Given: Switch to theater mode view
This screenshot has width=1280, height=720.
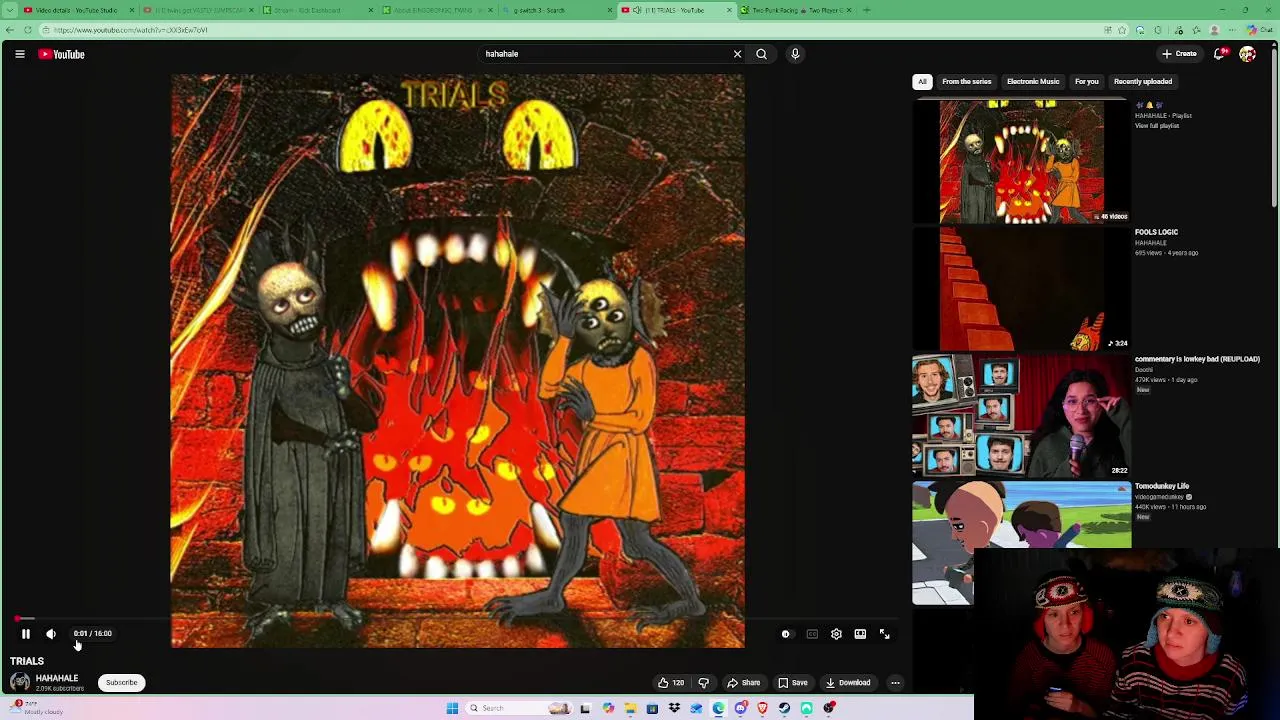Looking at the screenshot, I should [860, 633].
